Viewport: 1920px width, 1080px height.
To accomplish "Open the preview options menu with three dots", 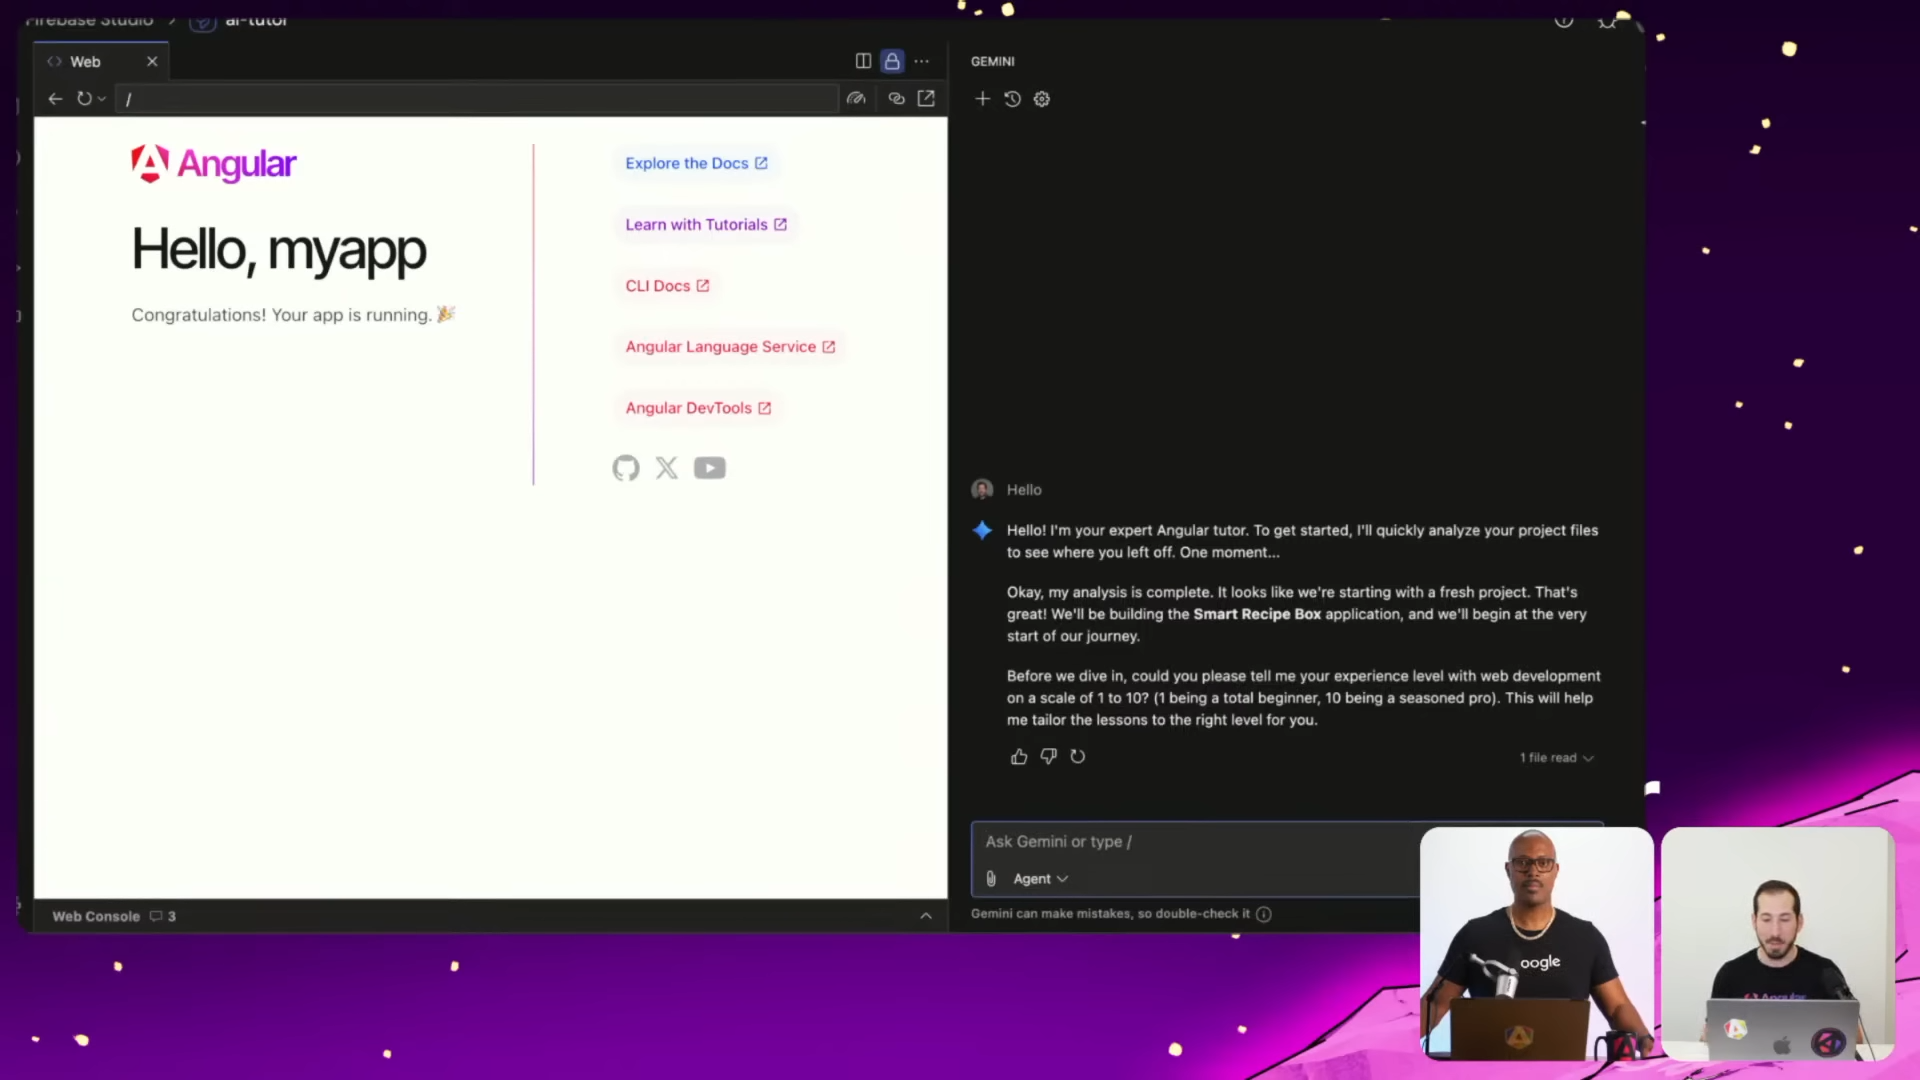I will click(922, 61).
